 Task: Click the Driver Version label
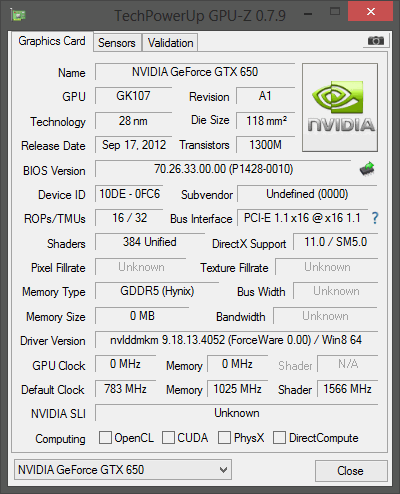click(53, 341)
